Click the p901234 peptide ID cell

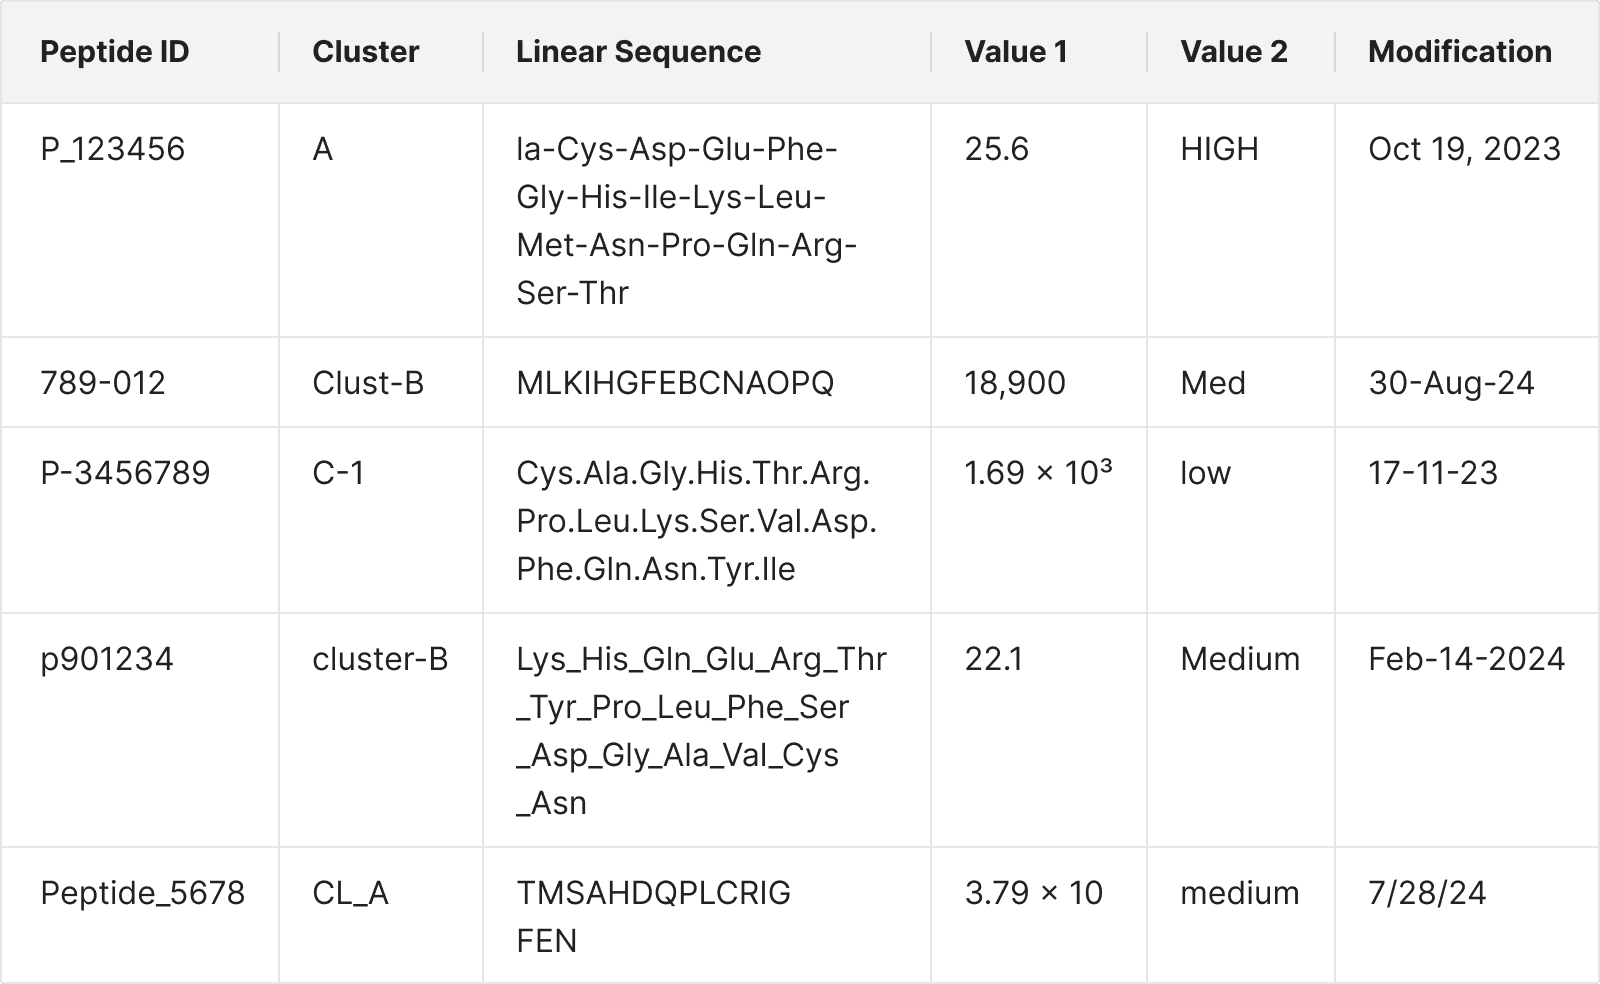[107, 659]
